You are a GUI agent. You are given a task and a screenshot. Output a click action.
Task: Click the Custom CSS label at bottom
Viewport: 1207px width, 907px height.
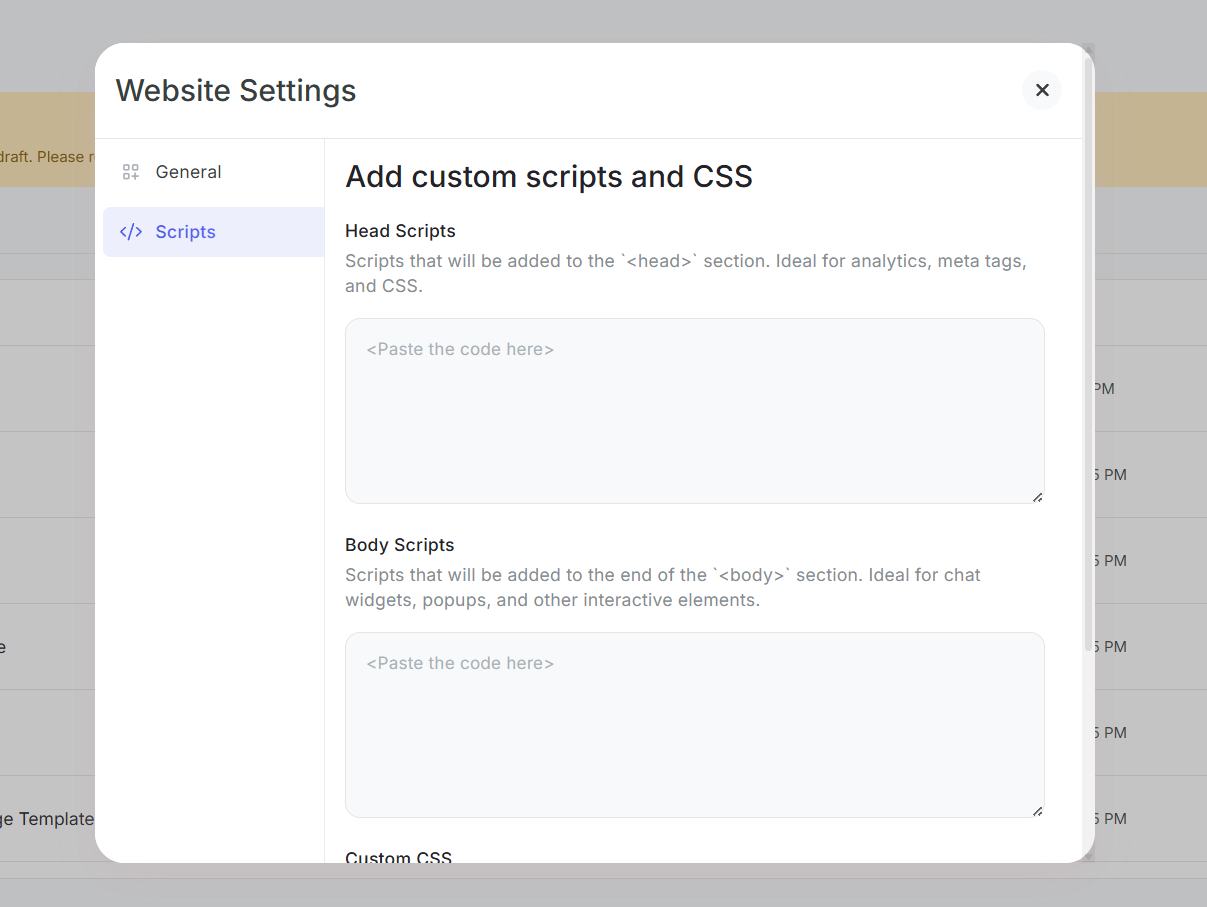(x=398, y=857)
